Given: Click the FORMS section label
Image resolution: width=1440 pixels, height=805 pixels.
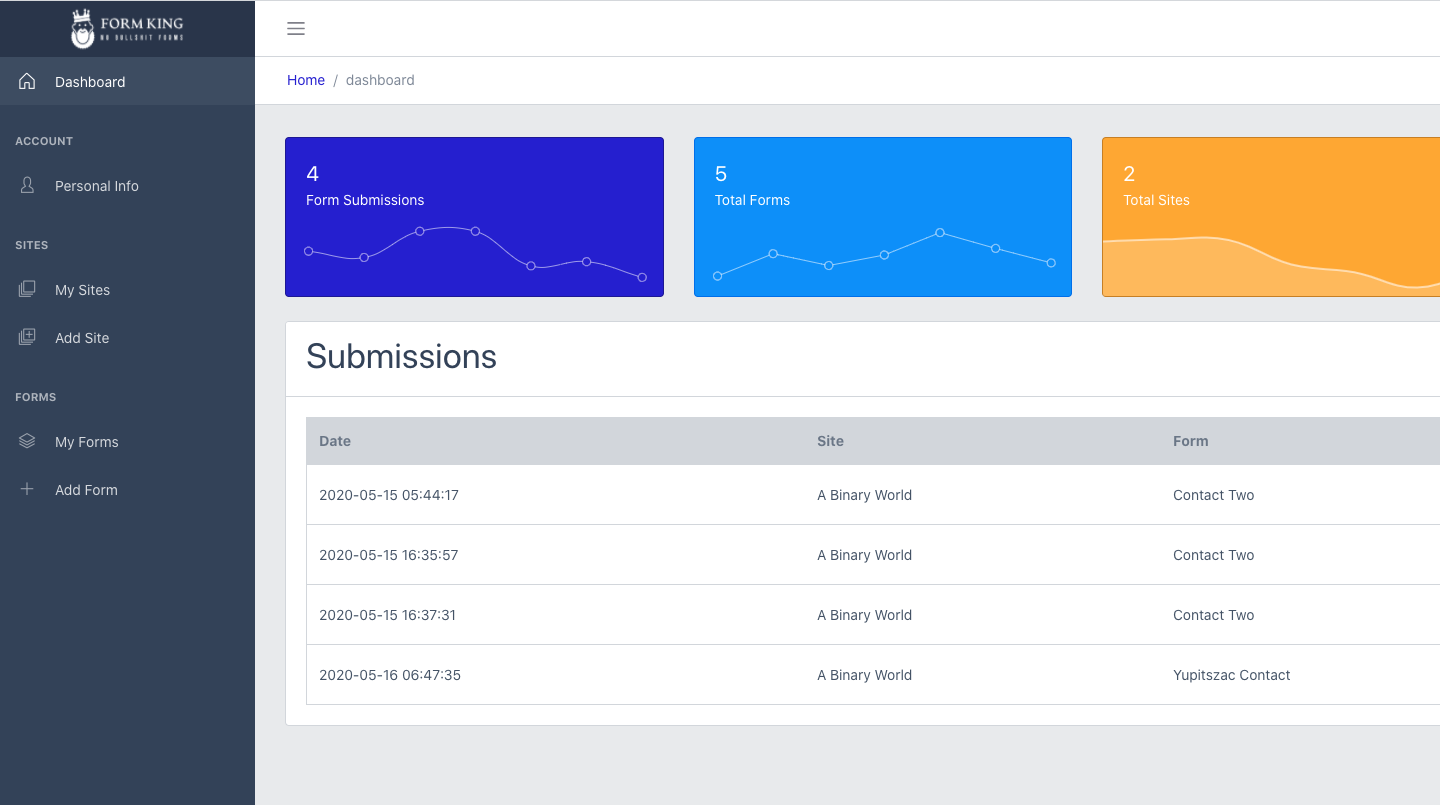Looking at the screenshot, I should point(36,397).
